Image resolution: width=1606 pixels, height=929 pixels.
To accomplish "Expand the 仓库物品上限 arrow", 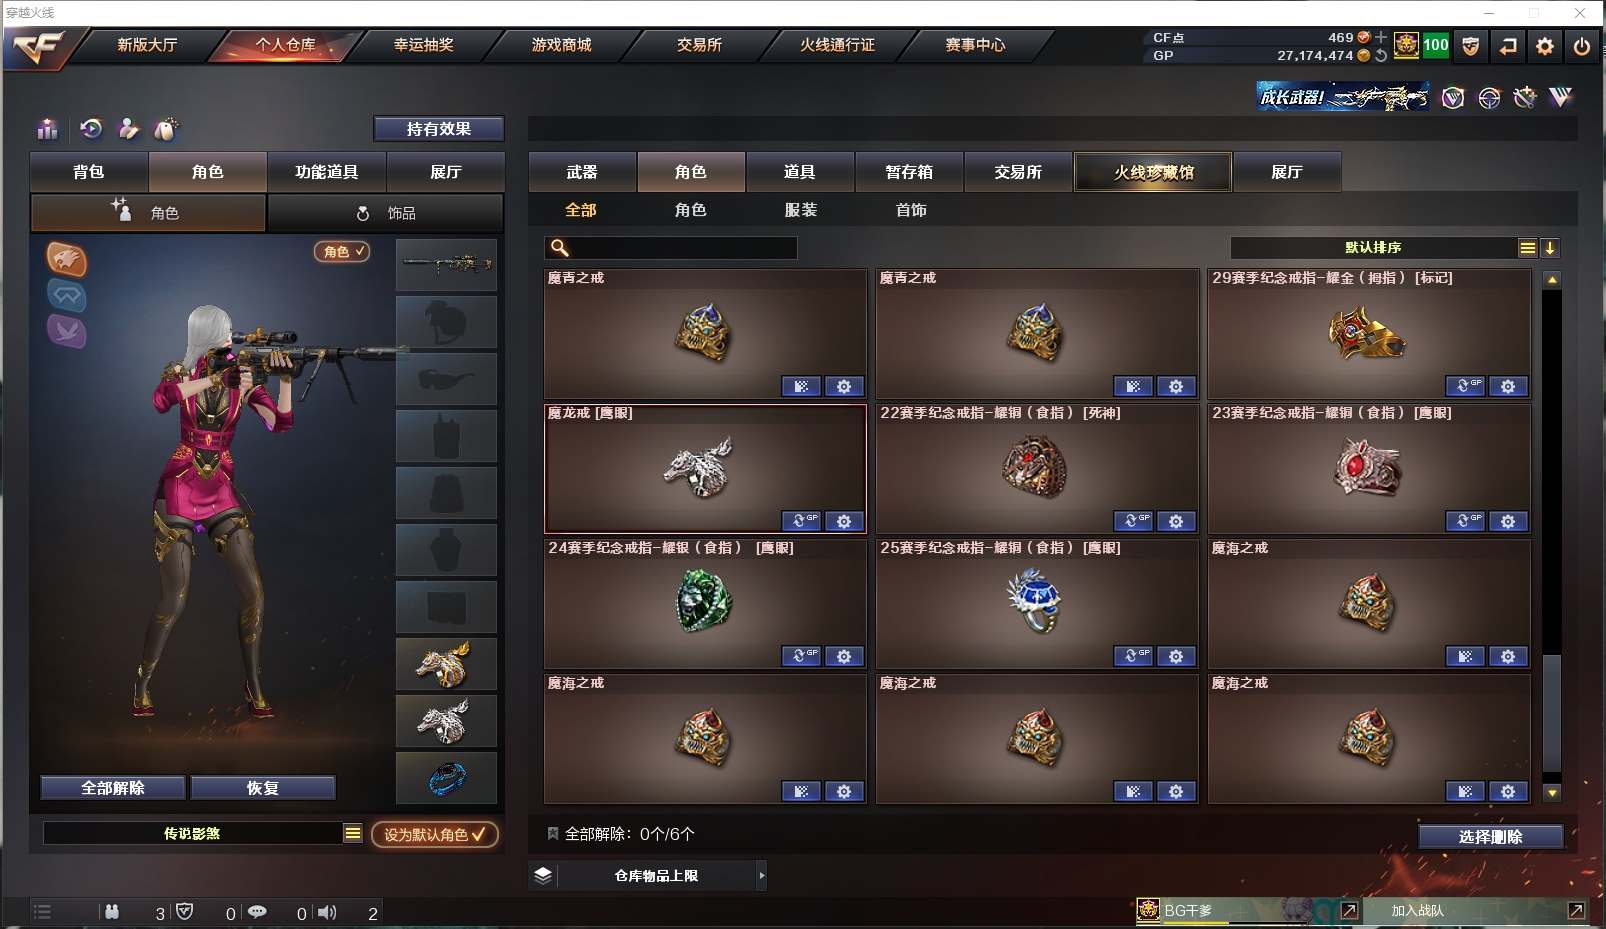I will tap(762, 875).
